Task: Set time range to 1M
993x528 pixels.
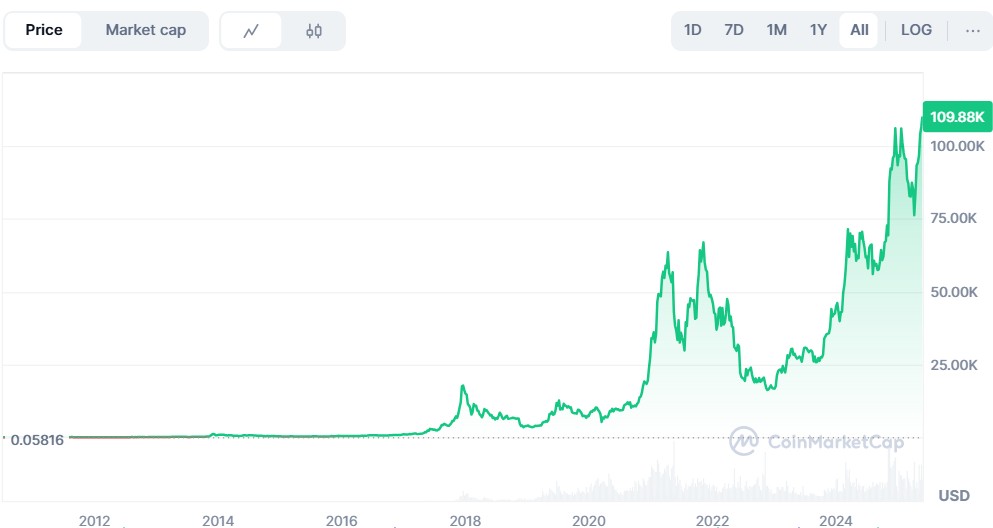Action: click(x=776, y=30)
